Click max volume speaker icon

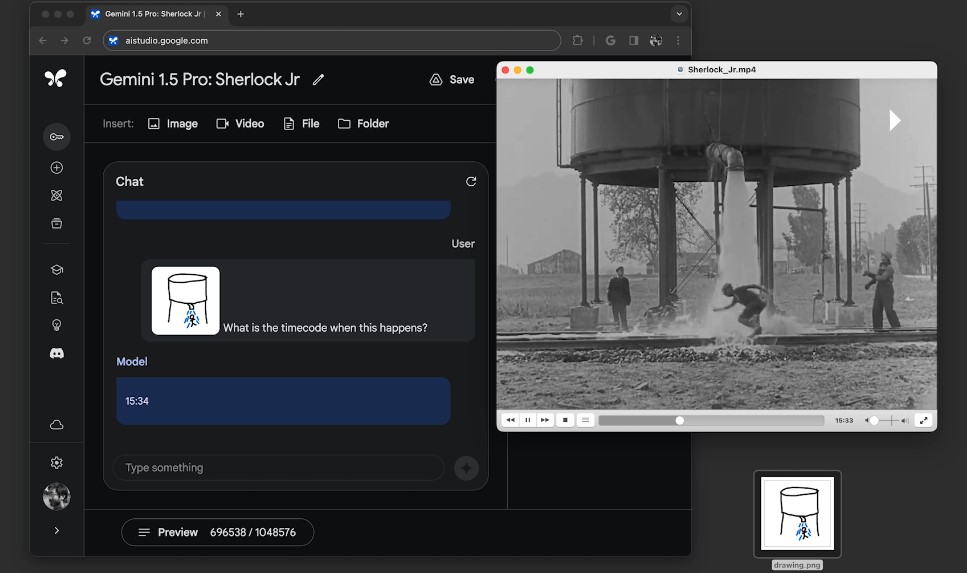(x=905, y=421)
